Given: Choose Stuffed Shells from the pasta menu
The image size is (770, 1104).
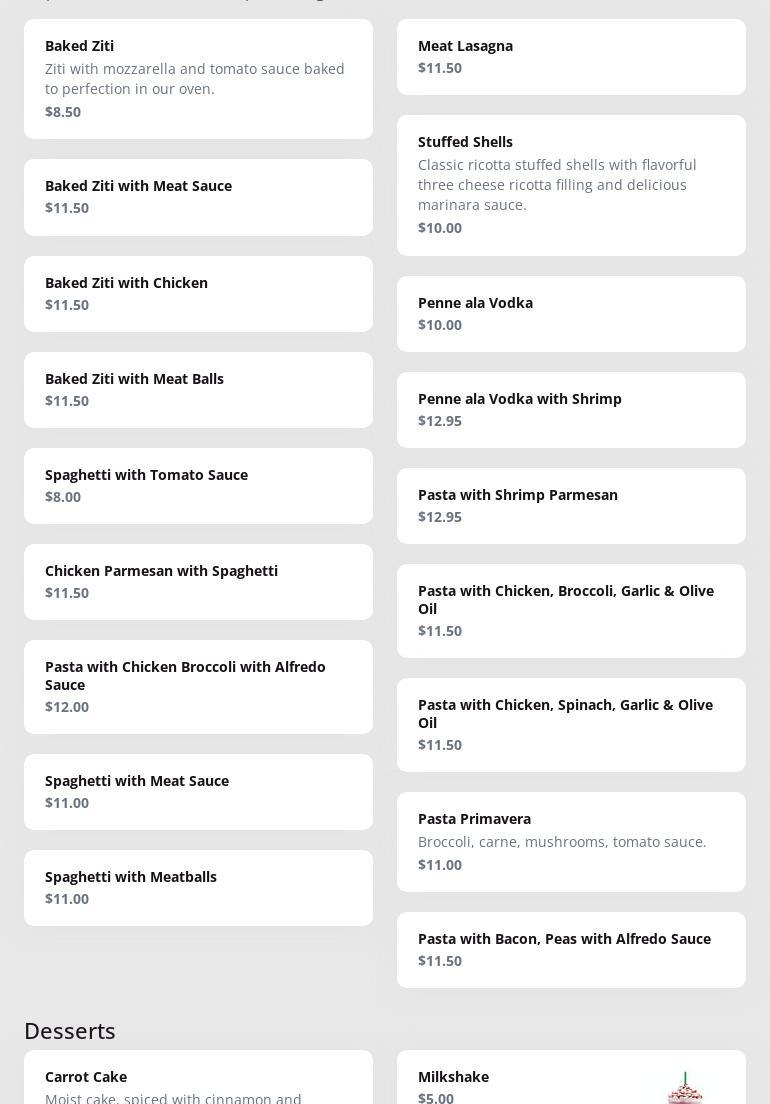Looking at the screenshot, I should (571, 185).
